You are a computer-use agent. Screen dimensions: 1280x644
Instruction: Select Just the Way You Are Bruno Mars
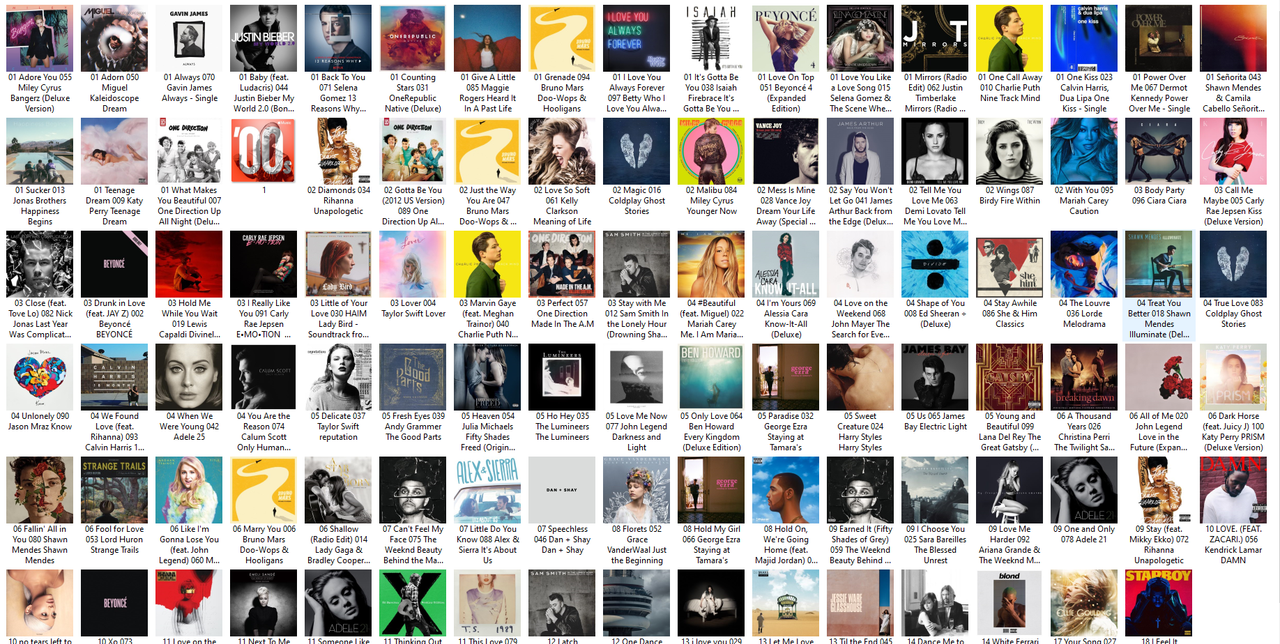coord(487,173)
